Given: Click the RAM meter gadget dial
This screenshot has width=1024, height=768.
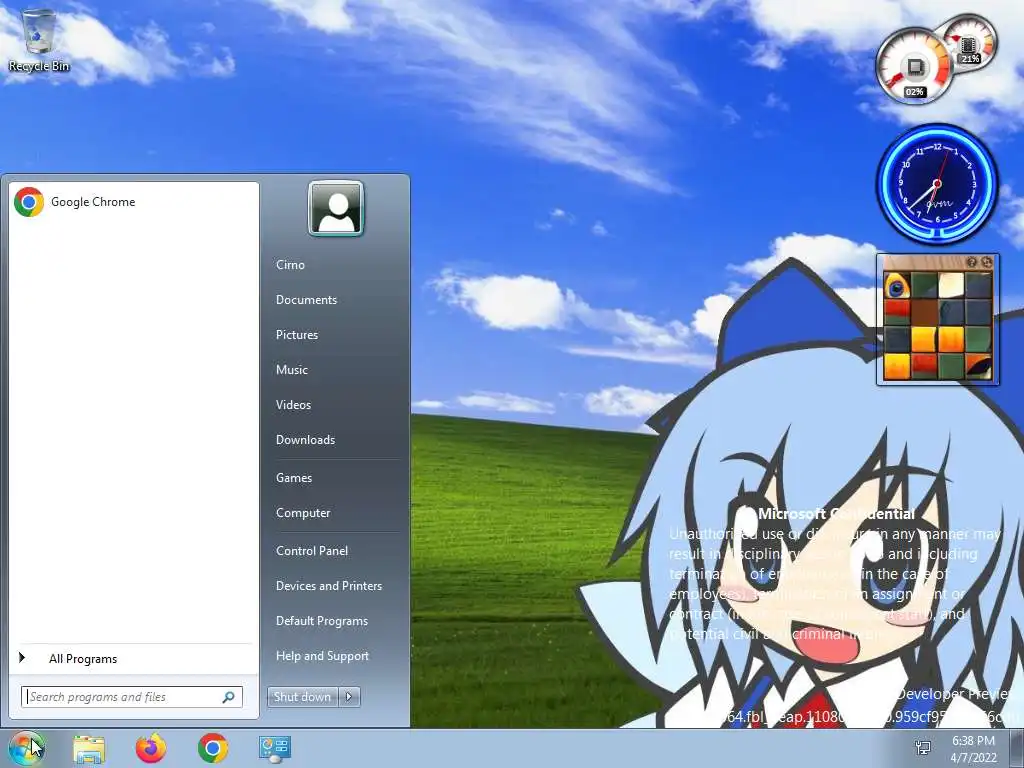Looking at the screenshot, I should pos(970,42).
